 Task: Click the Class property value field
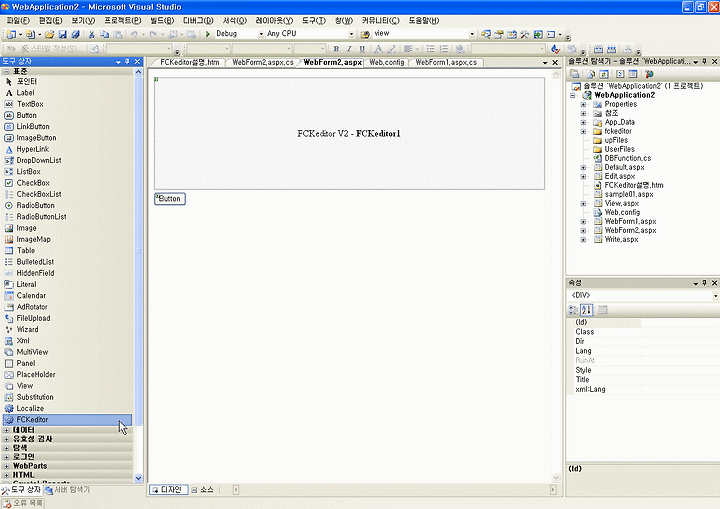[x=680, y=332]
